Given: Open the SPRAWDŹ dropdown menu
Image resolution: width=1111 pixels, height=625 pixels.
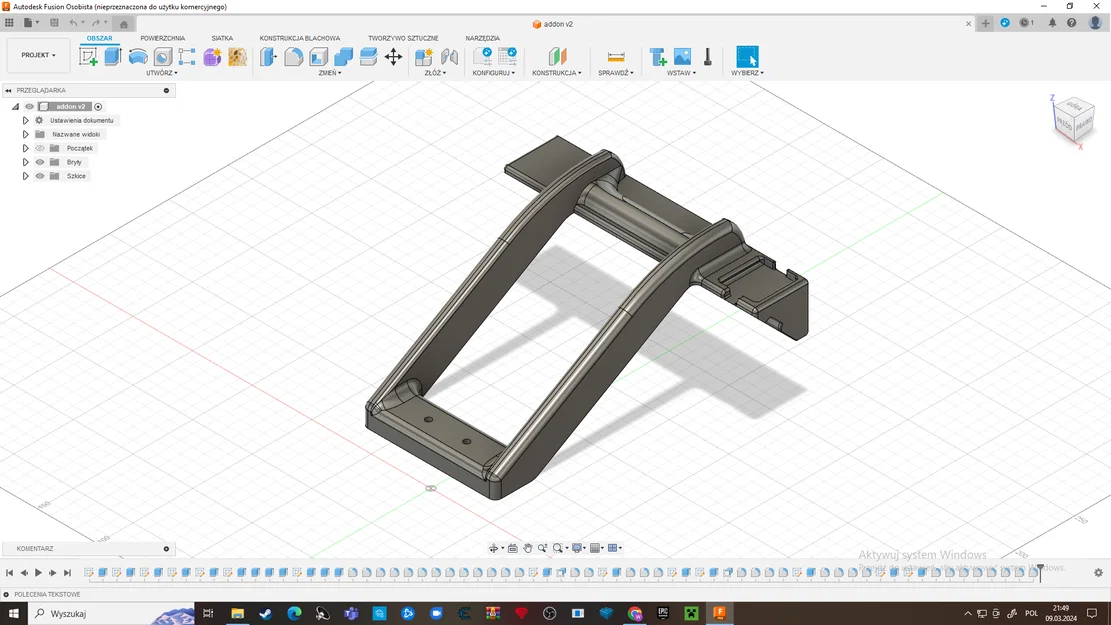Looking at the screenshot, I should tap(616, 73).
